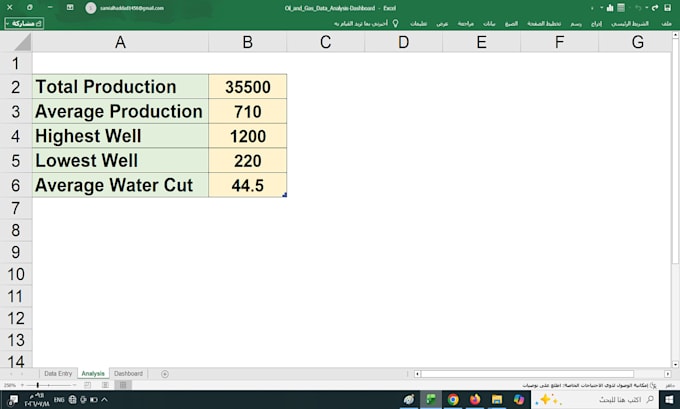The height and width of the screenshot is (409, 680).
Task: Select the 'Average Water Cut' cell
Action: tap(121, 185)
